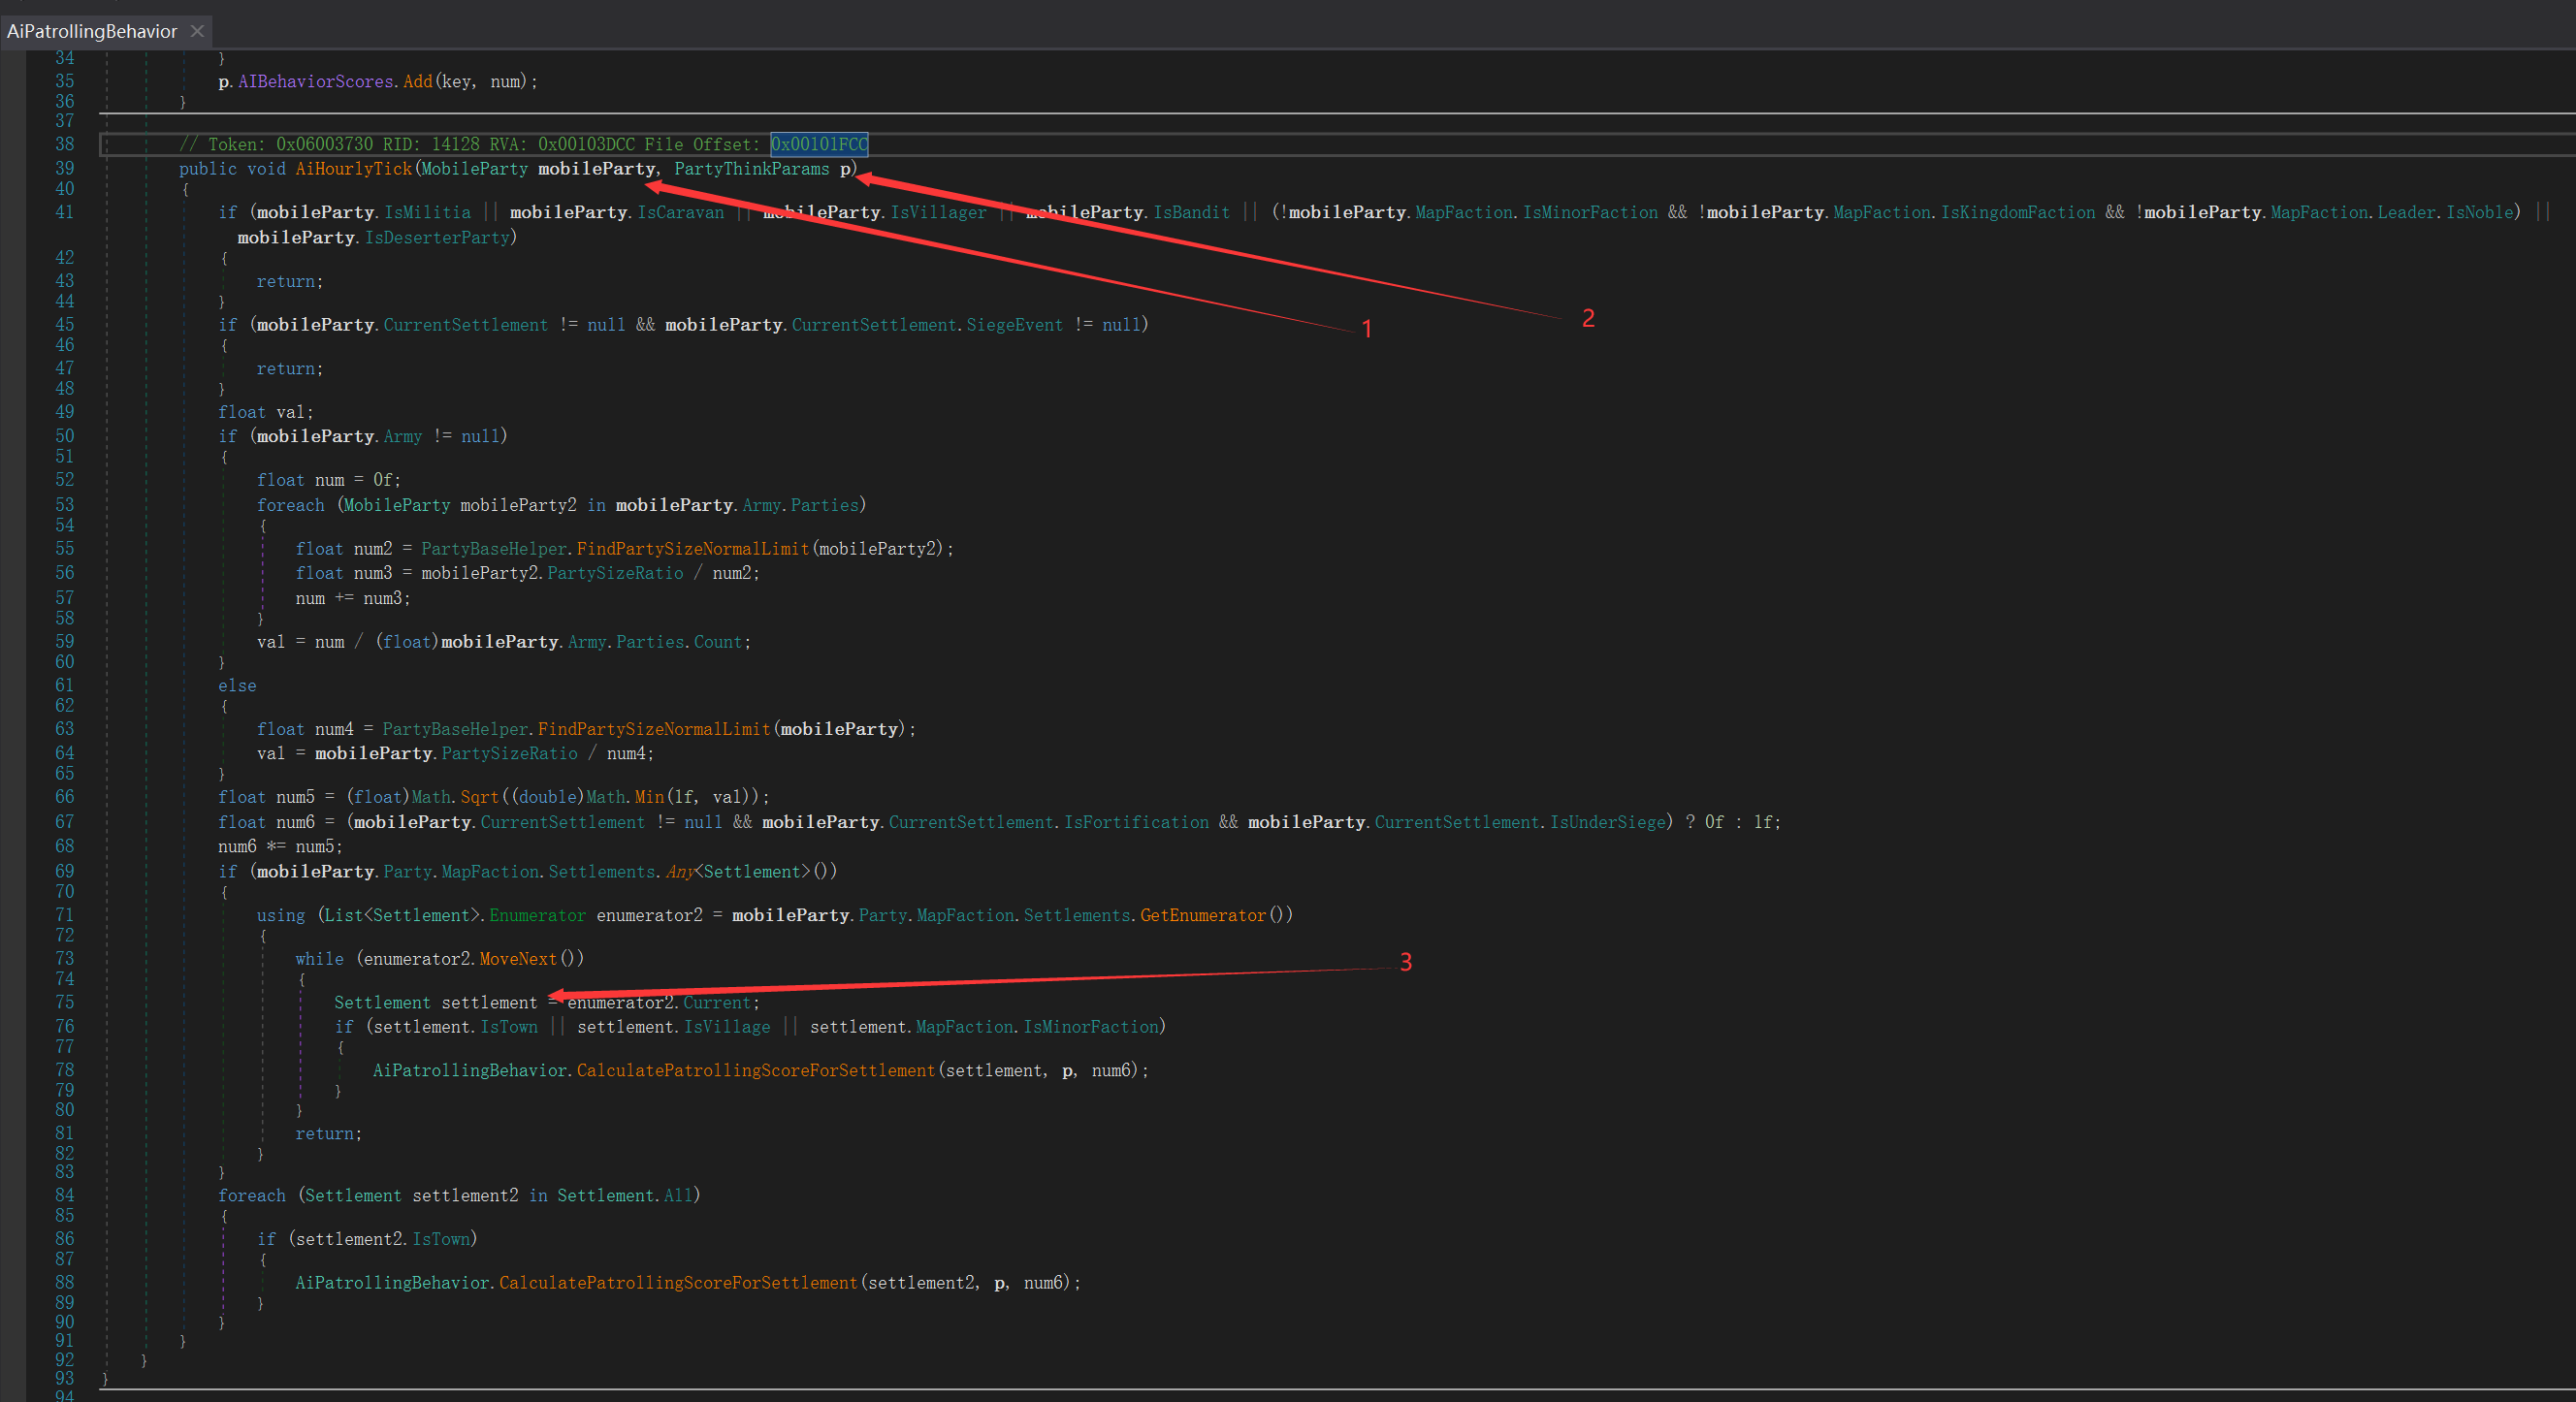Click the return keyword on line 81
Image resolution: width=2576 pixels, height=1402 pixels.
(x=324, y=1134)
